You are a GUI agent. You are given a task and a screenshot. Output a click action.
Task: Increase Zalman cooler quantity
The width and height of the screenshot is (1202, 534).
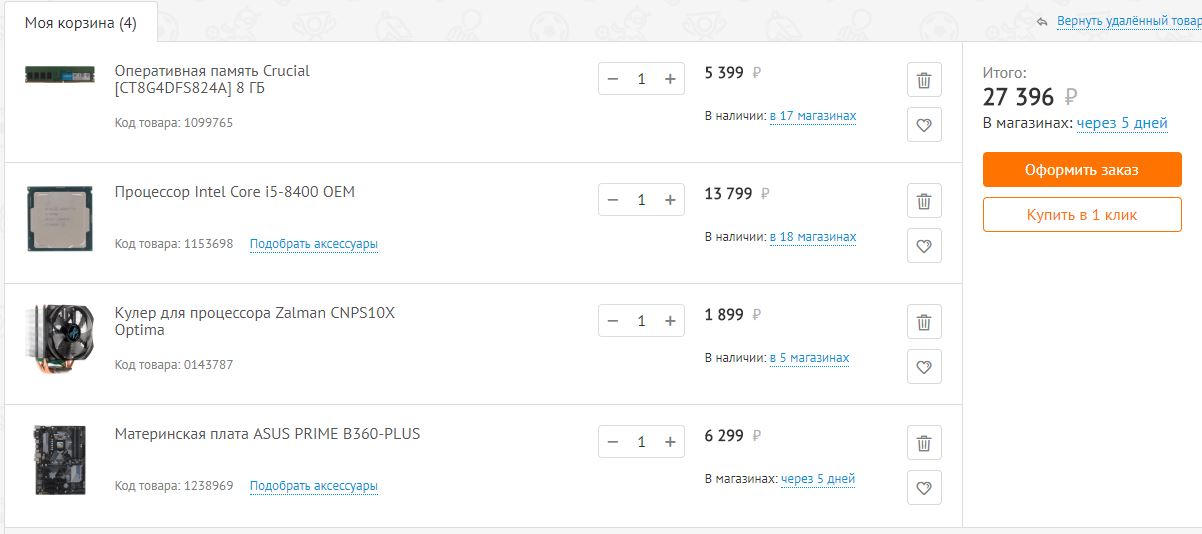pos(670,321)
